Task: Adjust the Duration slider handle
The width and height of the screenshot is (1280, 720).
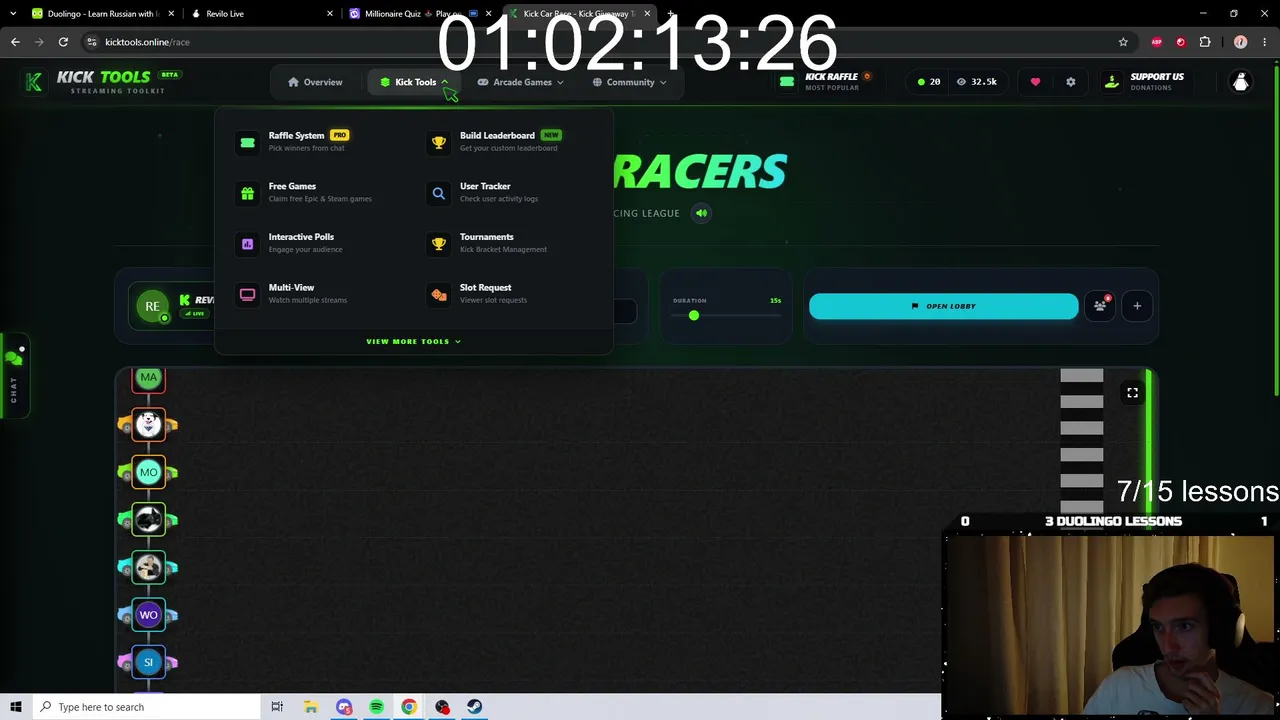Action: [694, 316]
